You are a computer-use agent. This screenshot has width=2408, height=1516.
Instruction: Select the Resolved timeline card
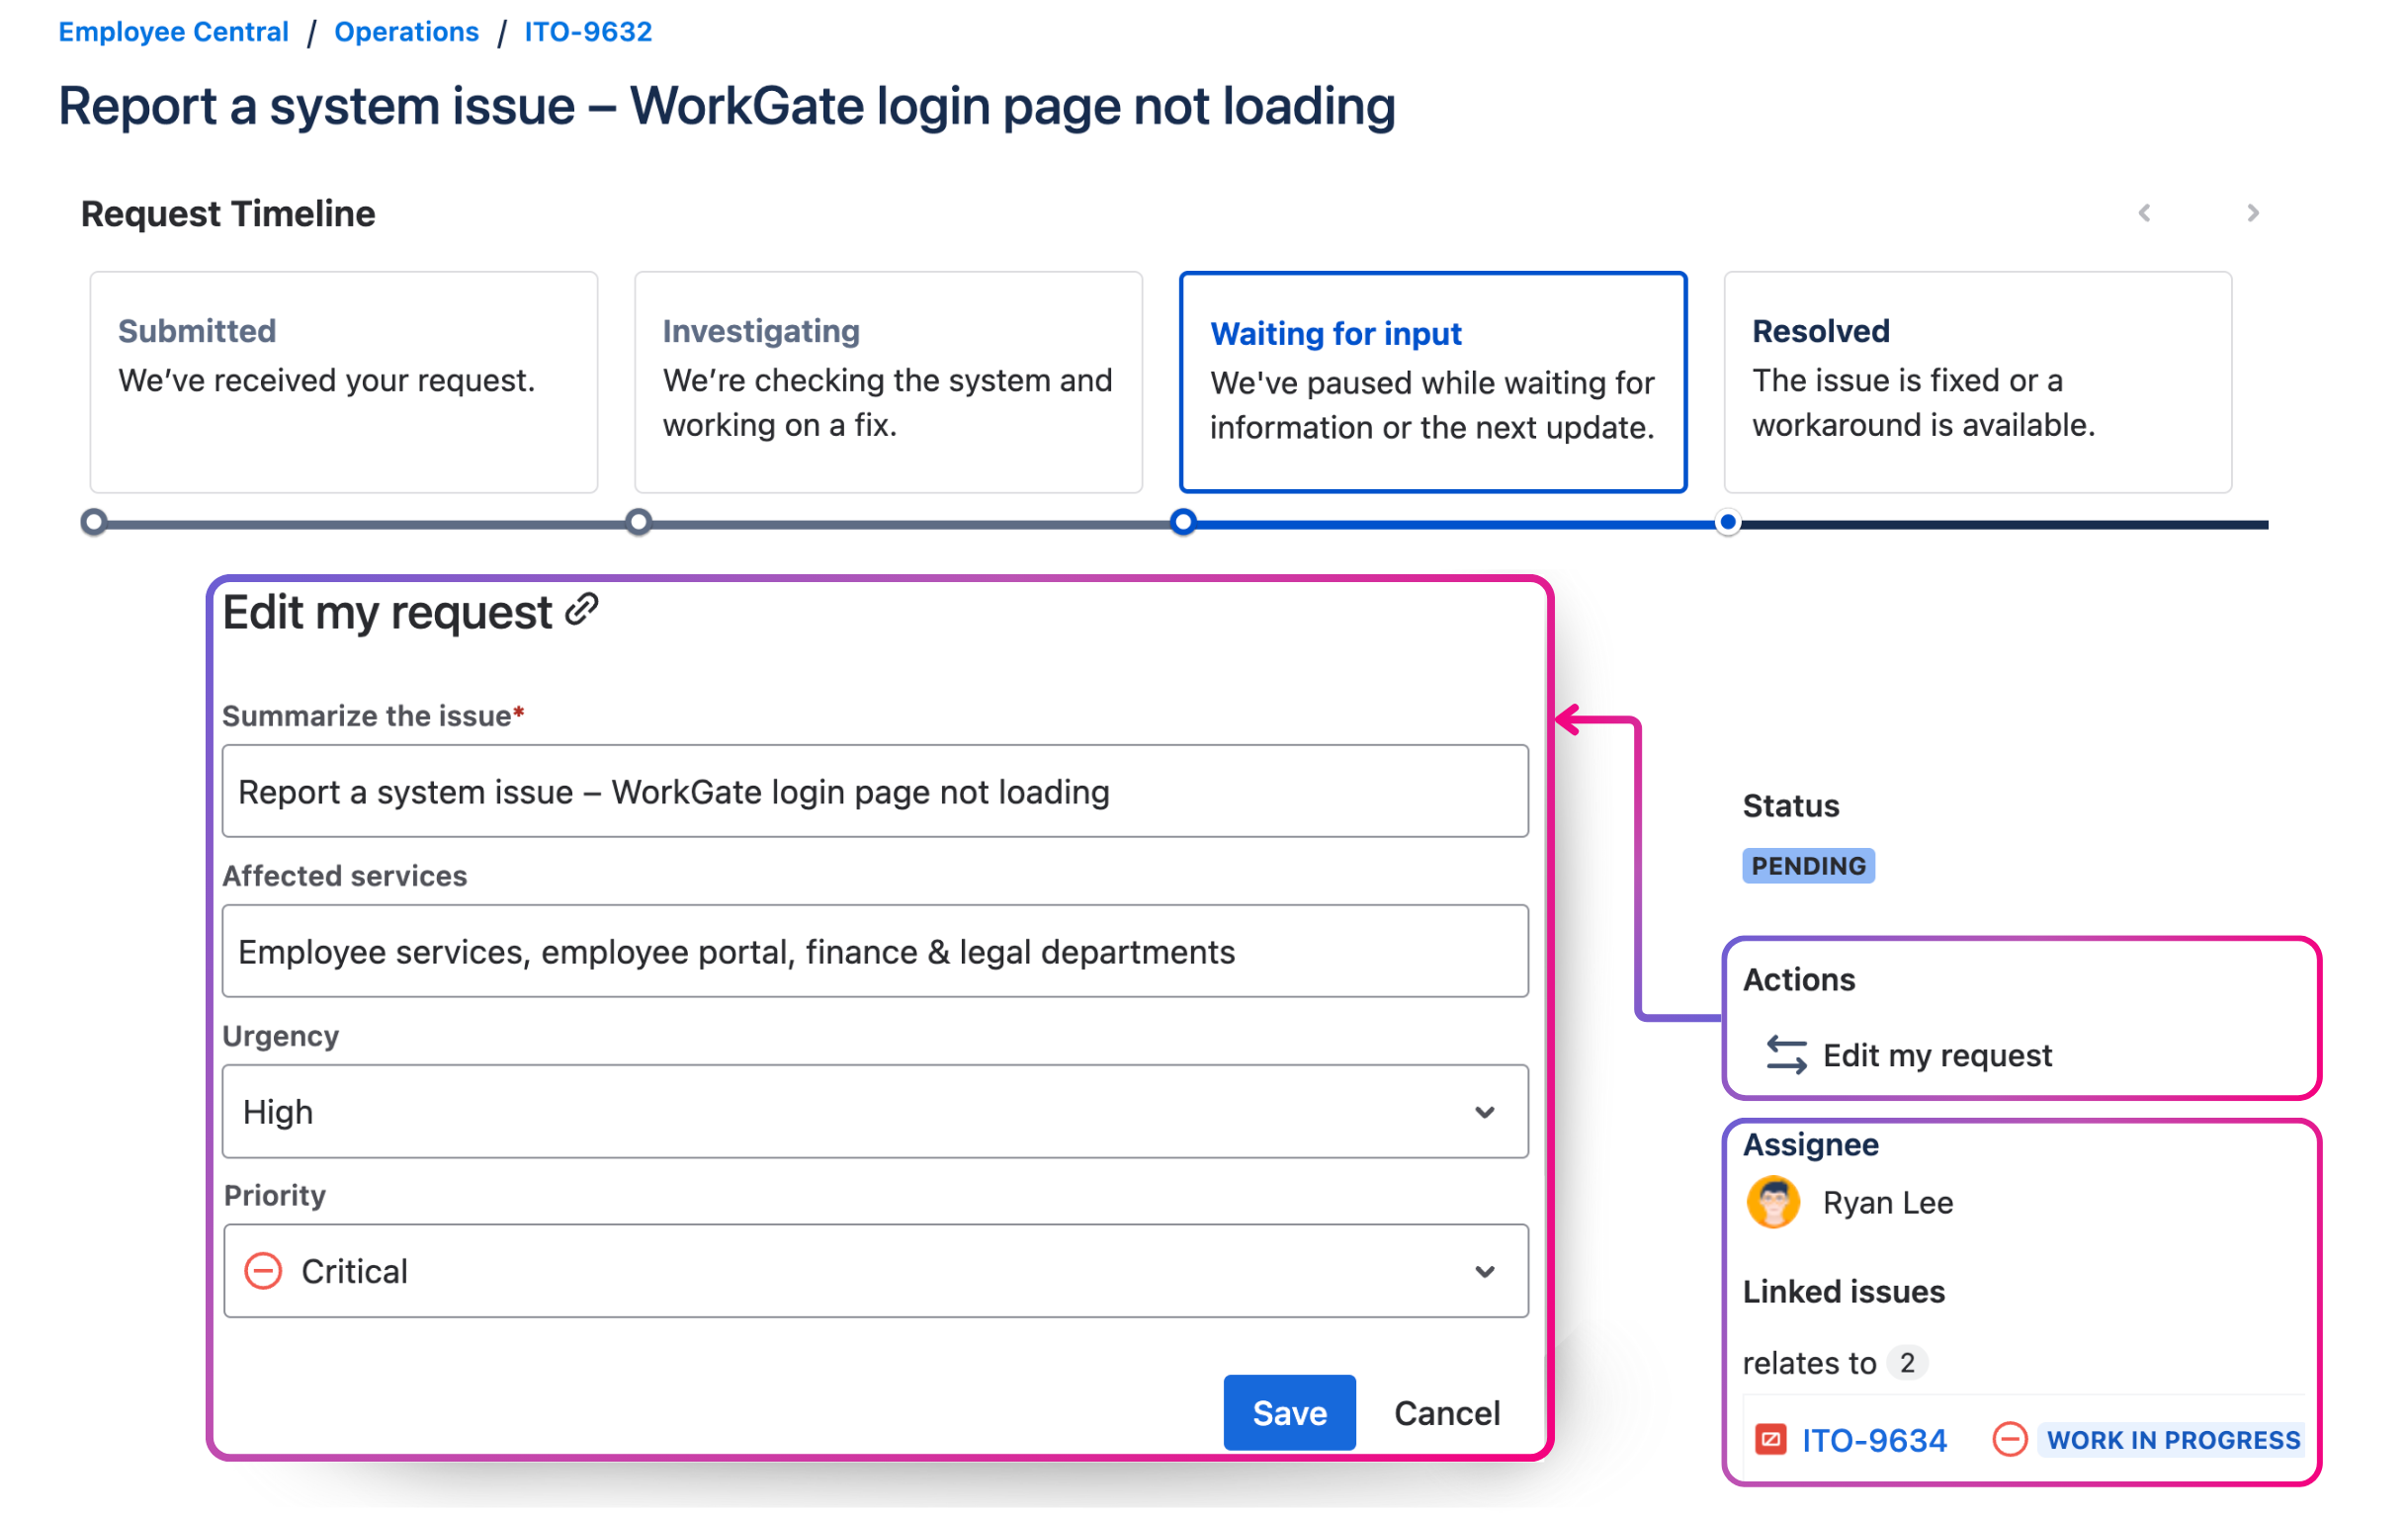pyautogui.click(x=1977, y=382)
